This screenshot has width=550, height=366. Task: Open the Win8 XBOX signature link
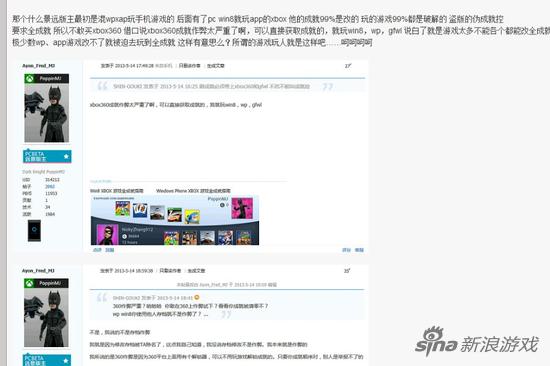(117, 191)
